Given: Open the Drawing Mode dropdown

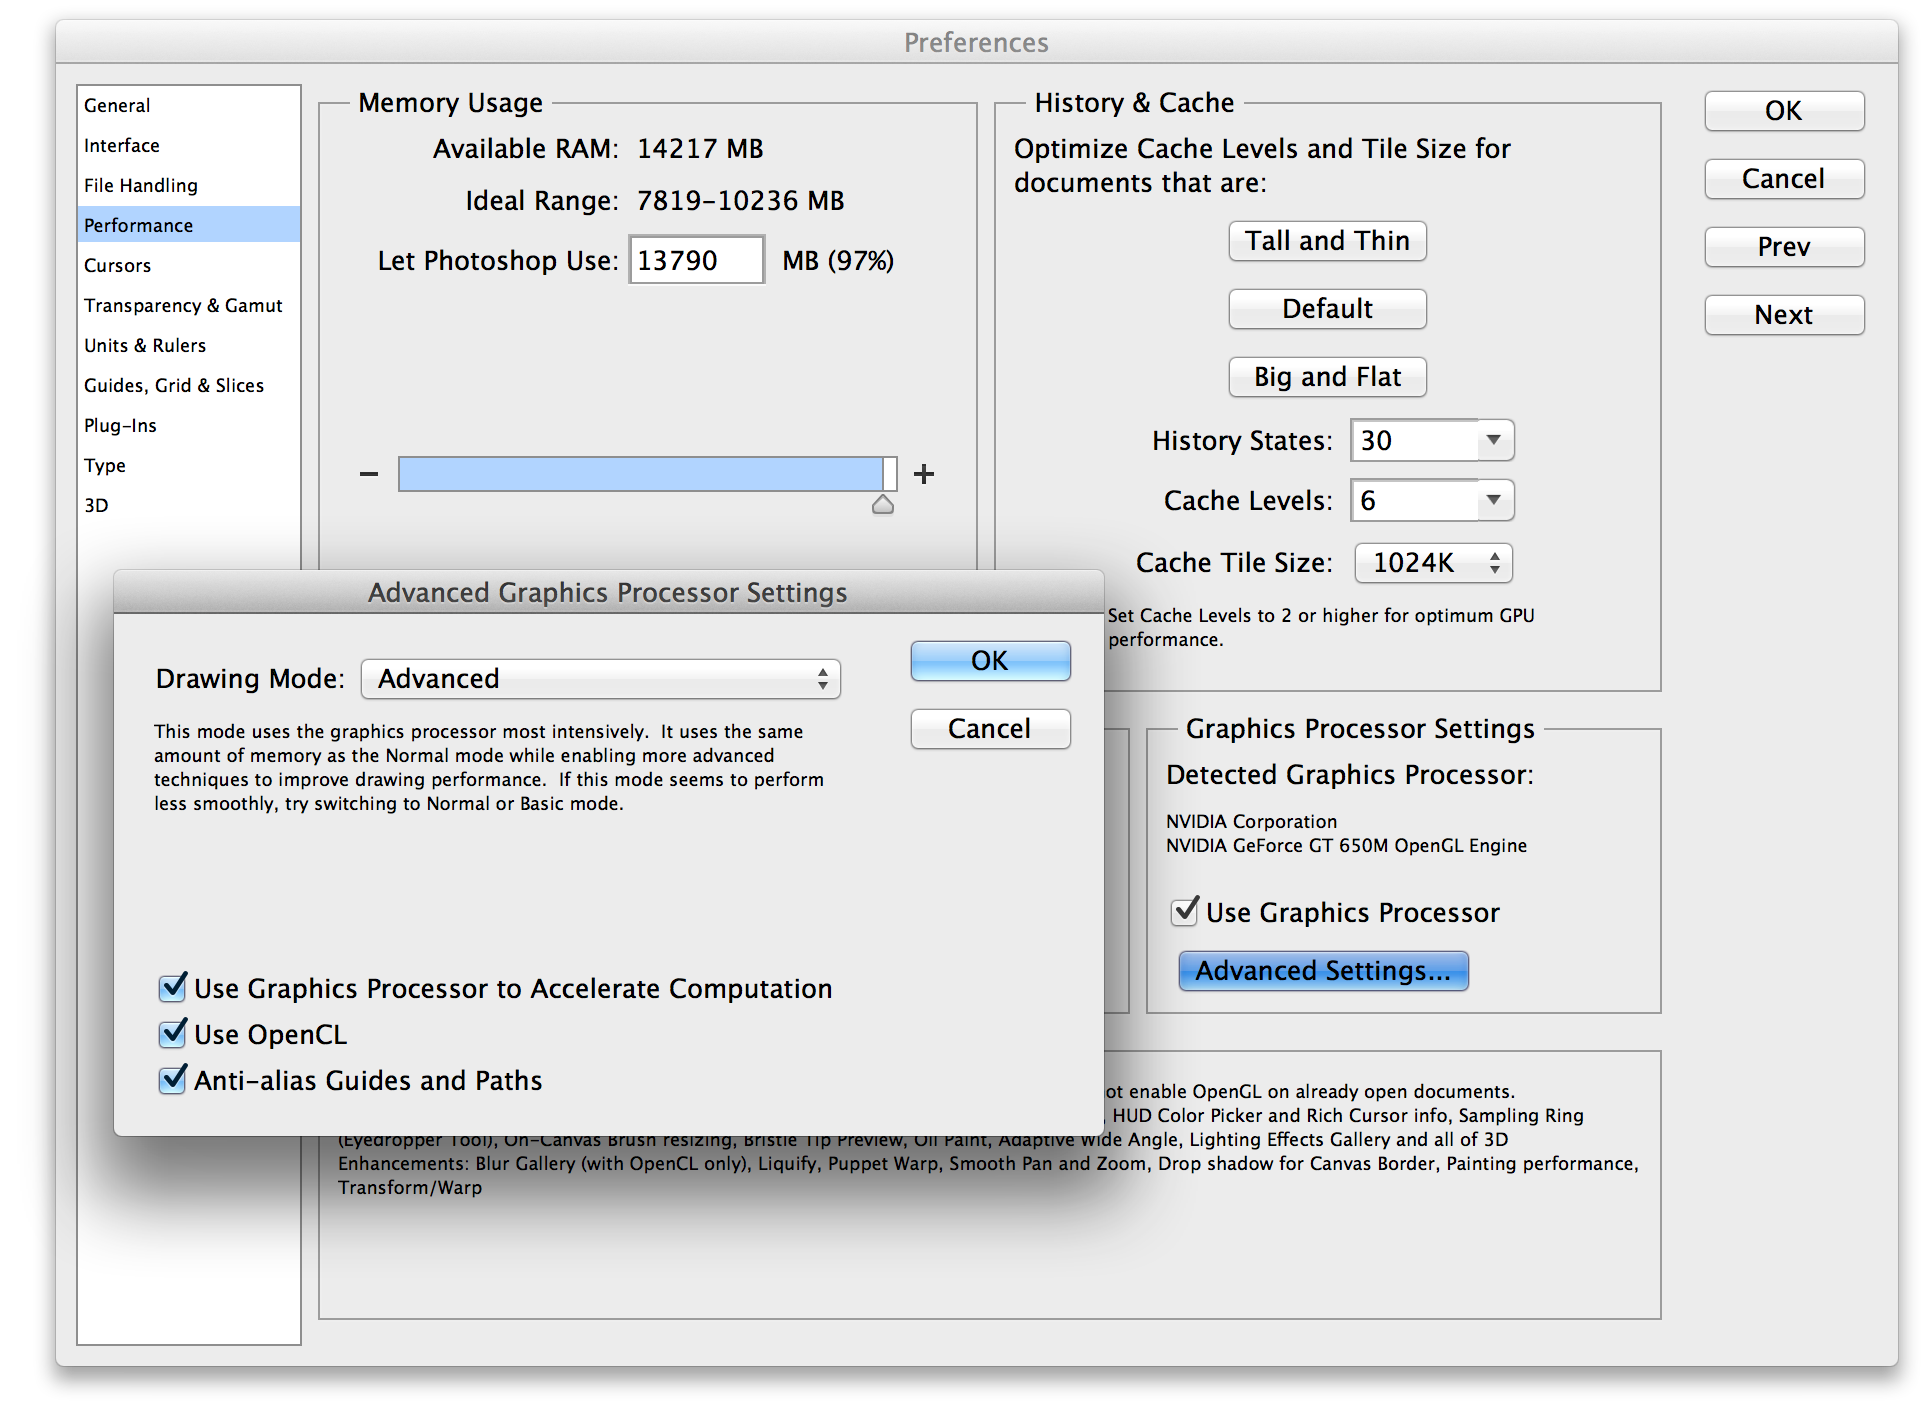Looking at the screenshot, I should coord(600,679).
